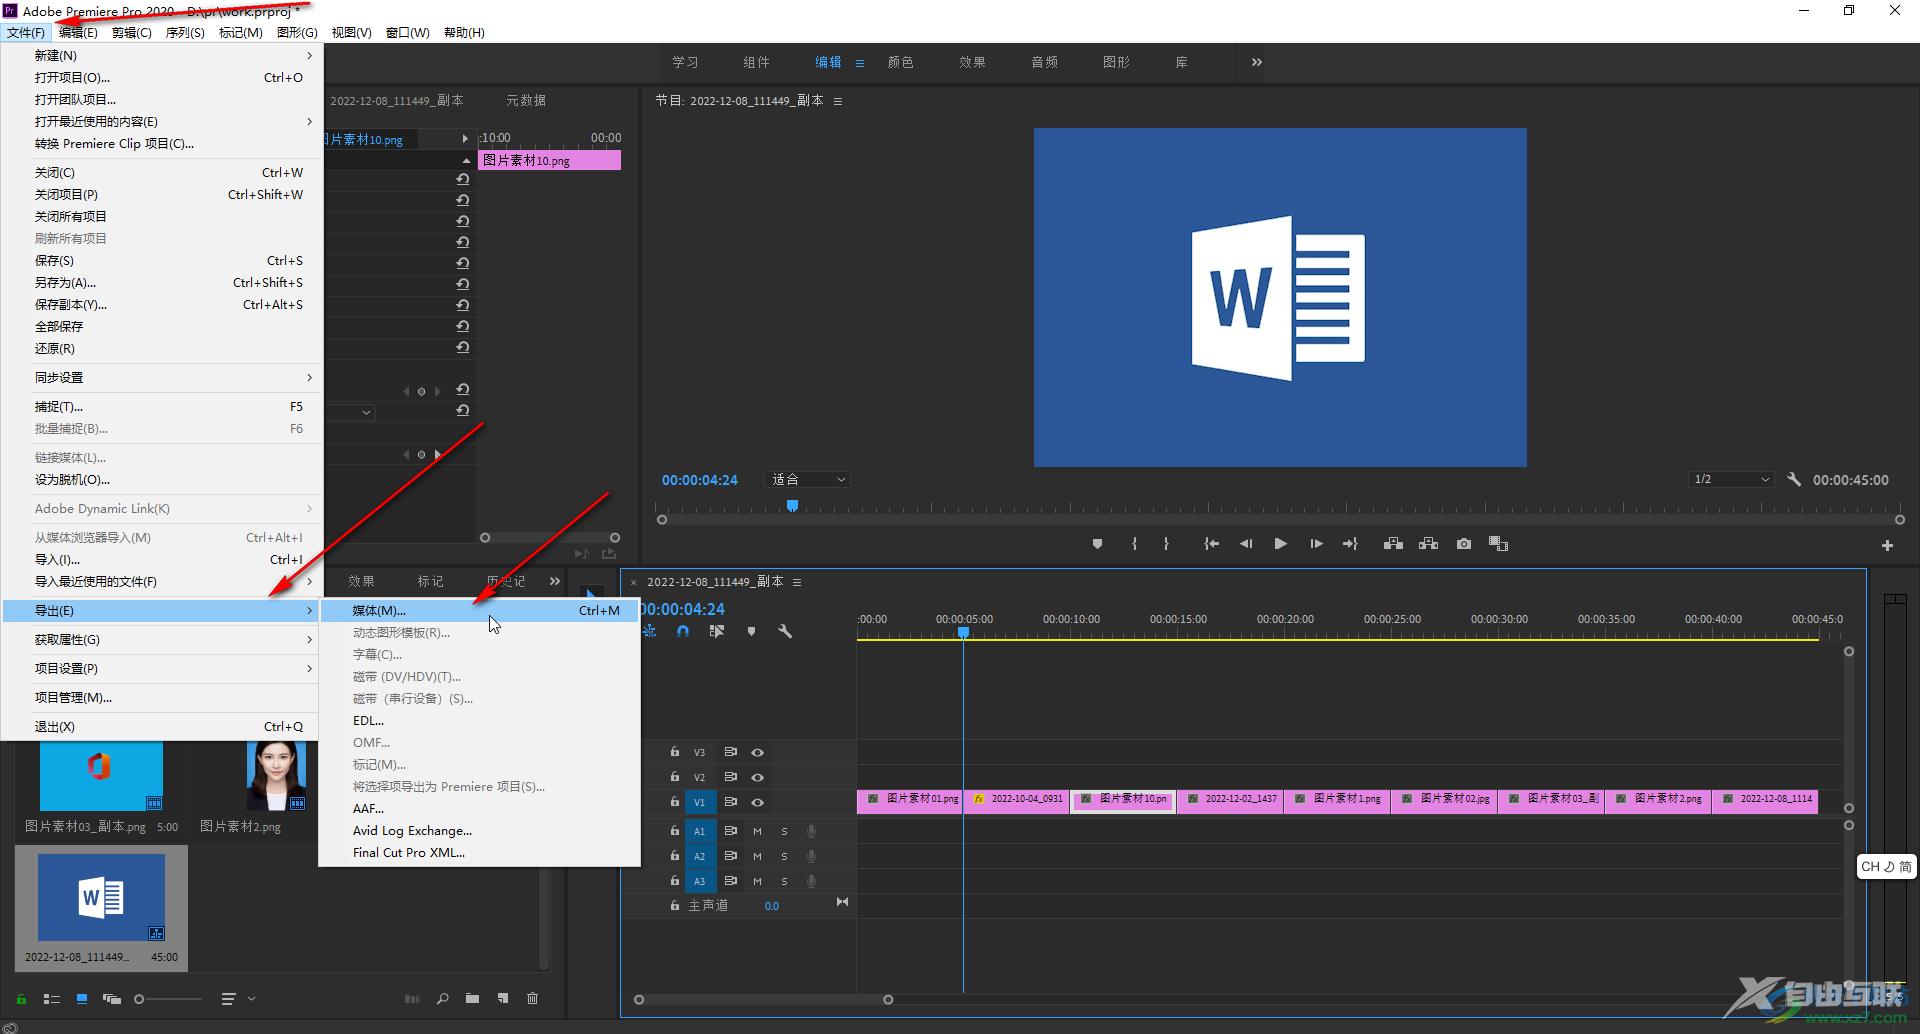1920x1034 pixels.
Task: Click the Comparison View icon
Action: (1498, 544)
